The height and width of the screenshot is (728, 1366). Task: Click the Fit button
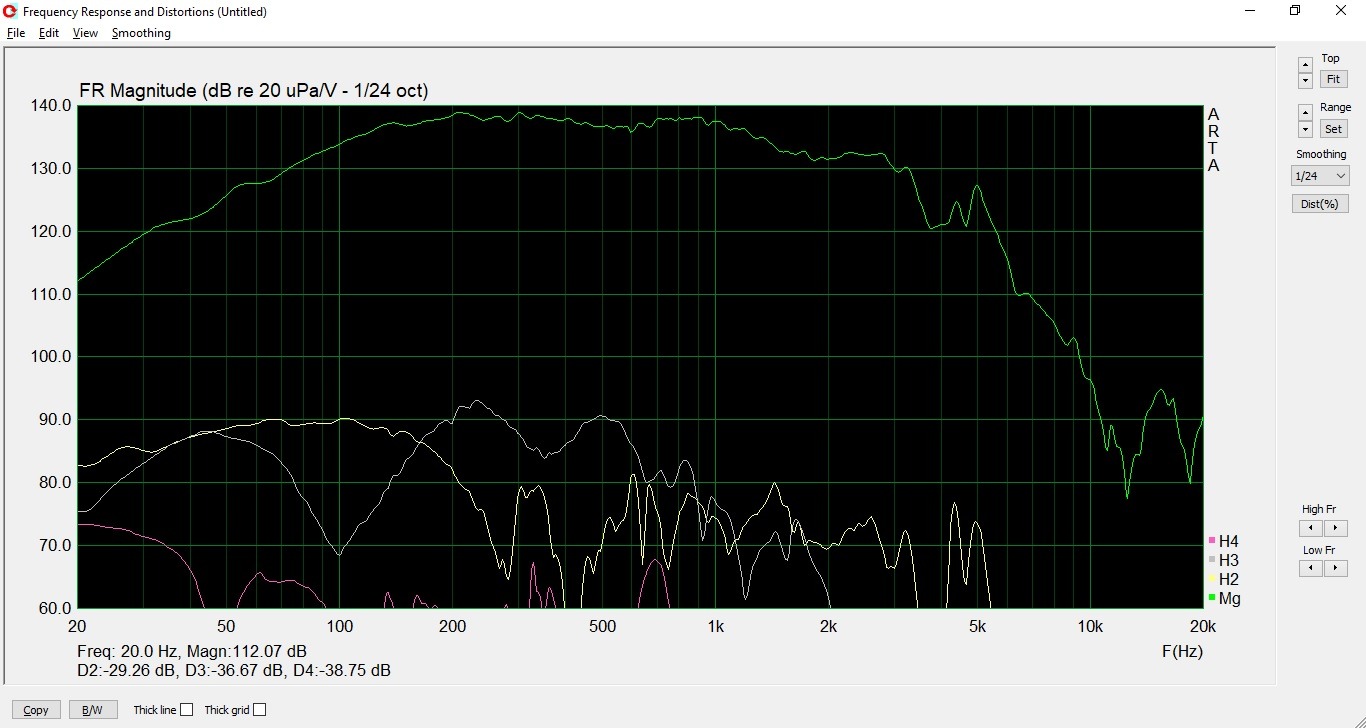[x=1333, y=79]
